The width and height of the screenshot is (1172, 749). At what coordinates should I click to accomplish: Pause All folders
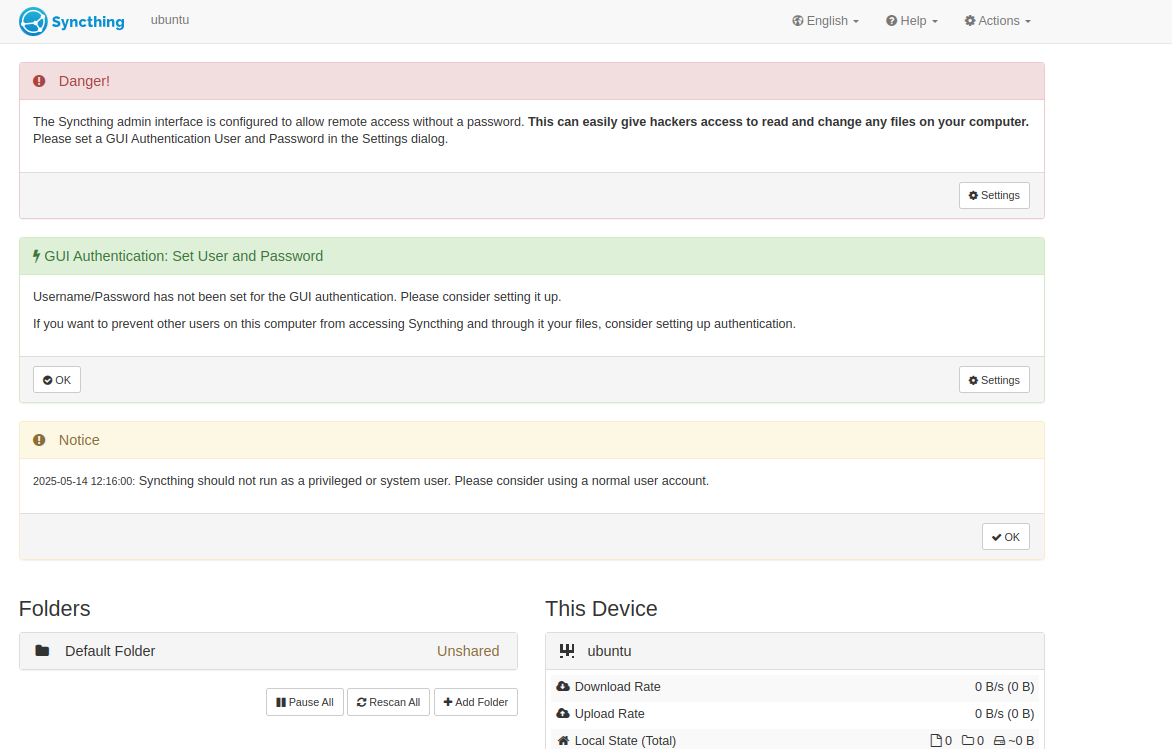point(305,702)
